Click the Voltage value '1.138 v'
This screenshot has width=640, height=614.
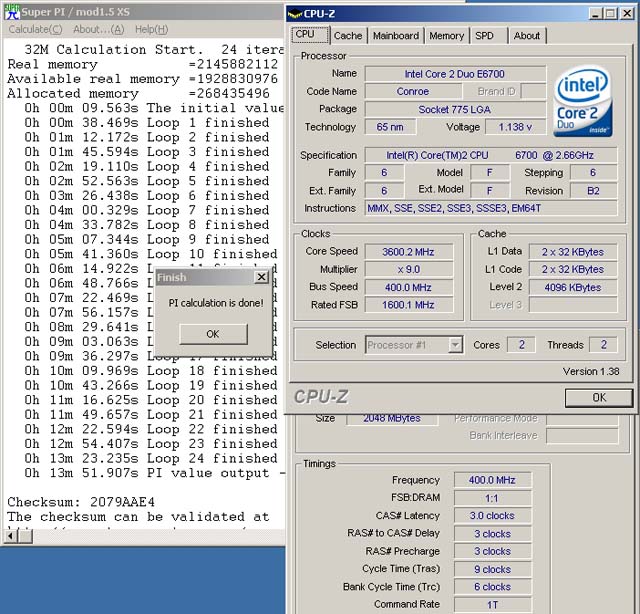515,127
